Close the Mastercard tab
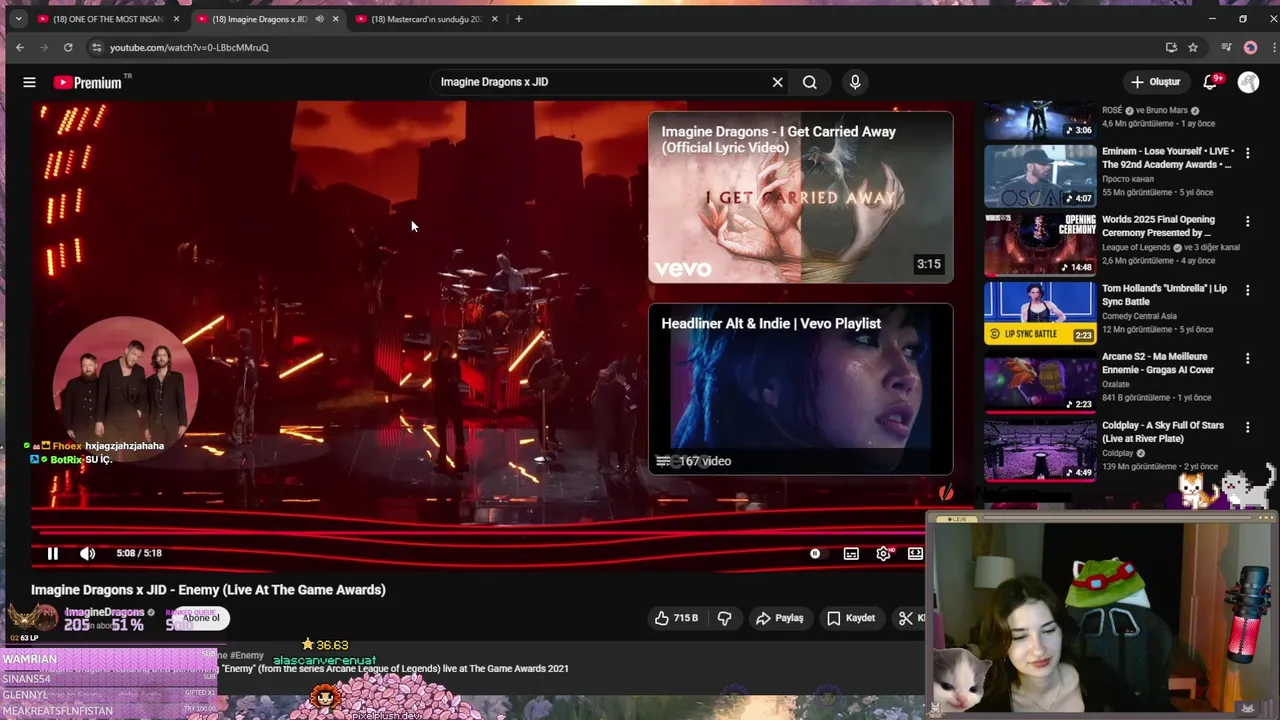This screenshot has height=720, width=1280. coord(494,19)
